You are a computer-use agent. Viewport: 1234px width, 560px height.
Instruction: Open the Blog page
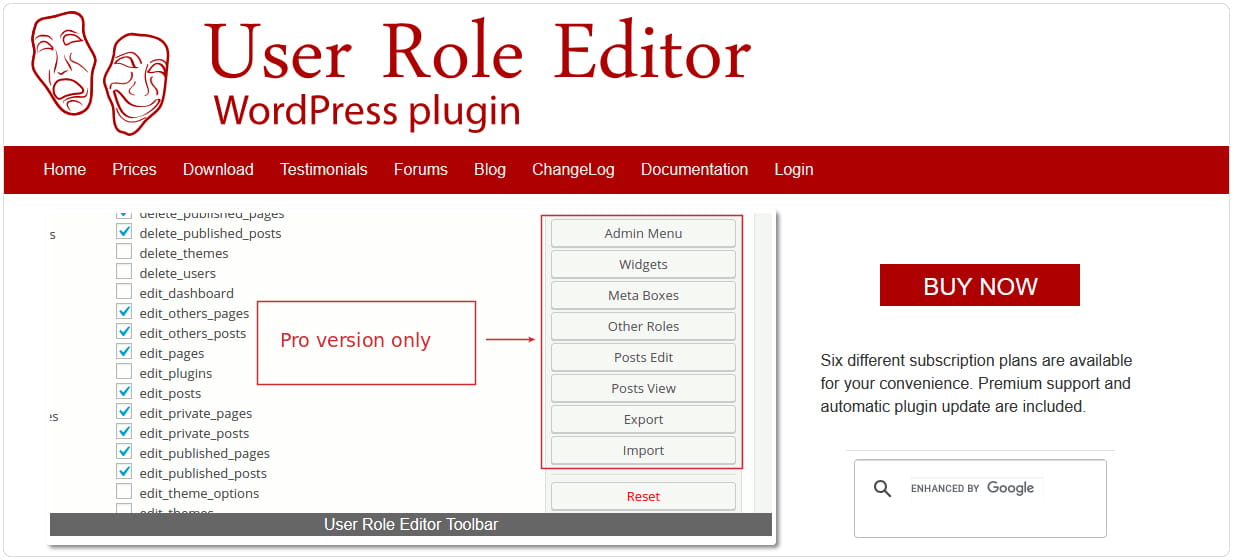(490, 169)
